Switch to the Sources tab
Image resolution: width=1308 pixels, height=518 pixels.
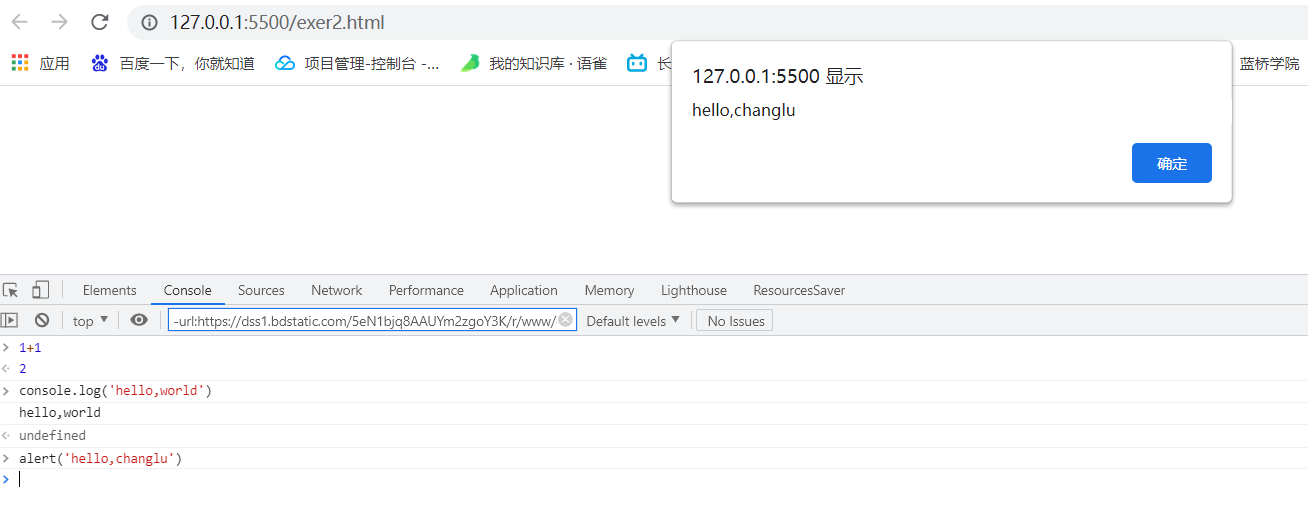pyautogui.click(x=261, y=290)
